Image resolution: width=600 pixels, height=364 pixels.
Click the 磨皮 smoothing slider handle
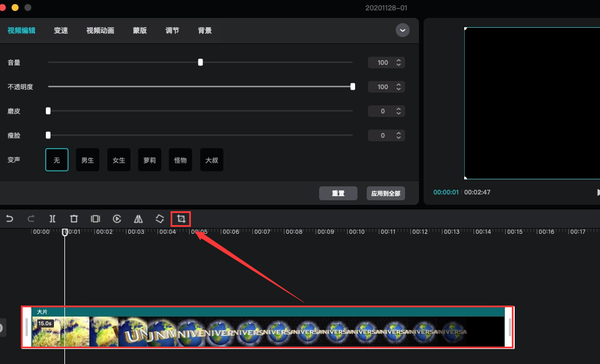48,111
